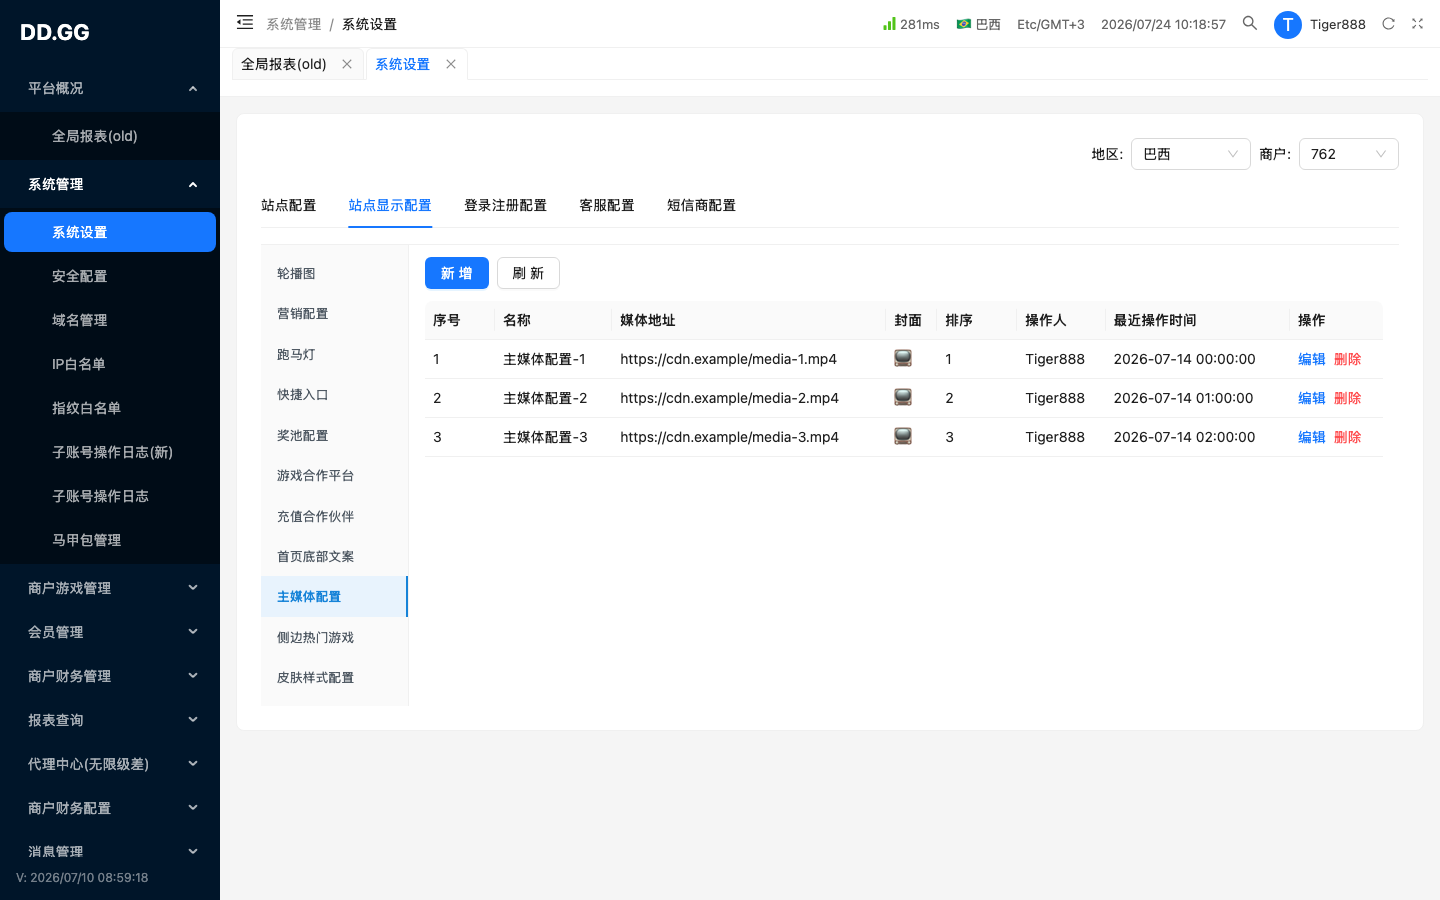Toggle fullscreen using the expand arrows icon

pyautogui.click(x=1417, y=24)
